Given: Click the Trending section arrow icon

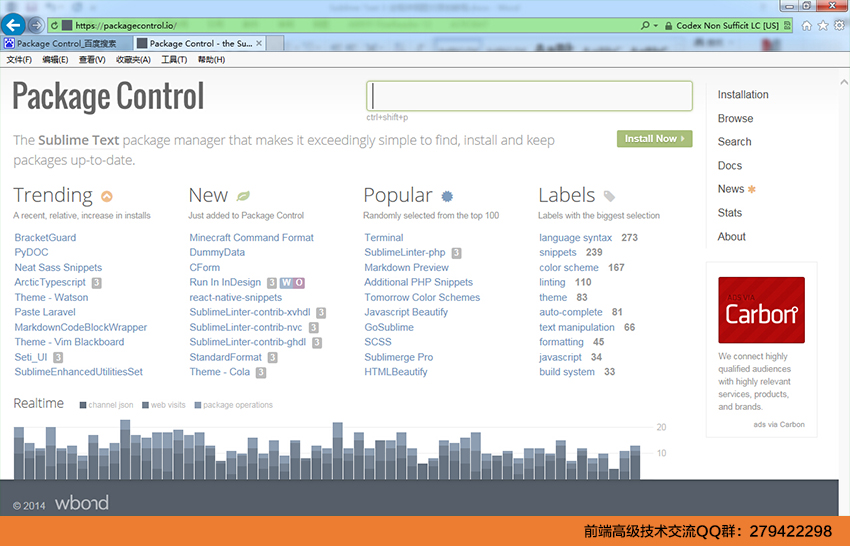Looking at the screenshot, I should pyautogui.click(x=107, y=197).
